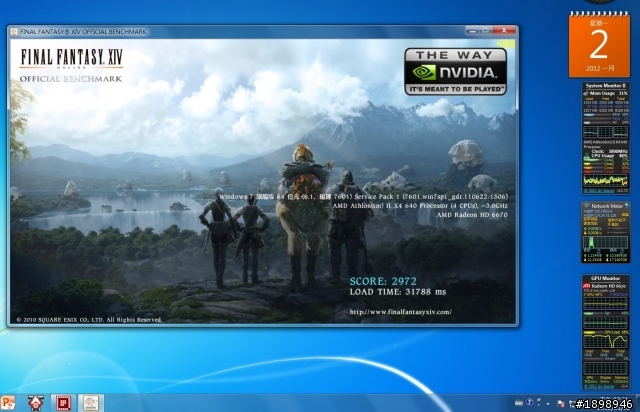Select the red square app taskbar button

pos(63,403)
